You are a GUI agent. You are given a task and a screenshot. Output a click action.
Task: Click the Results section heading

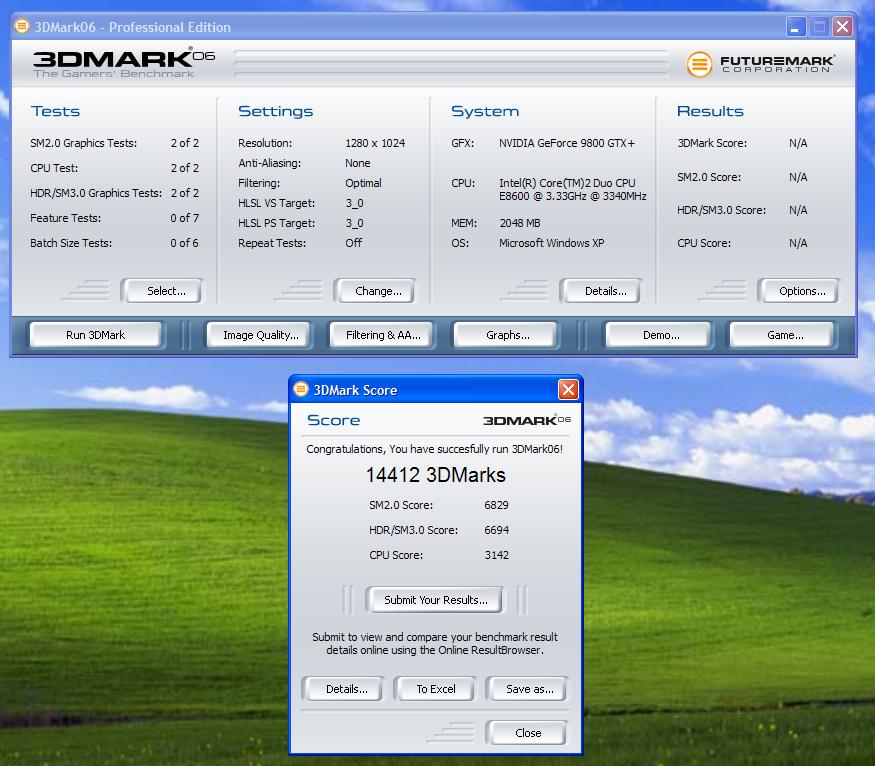710,111
